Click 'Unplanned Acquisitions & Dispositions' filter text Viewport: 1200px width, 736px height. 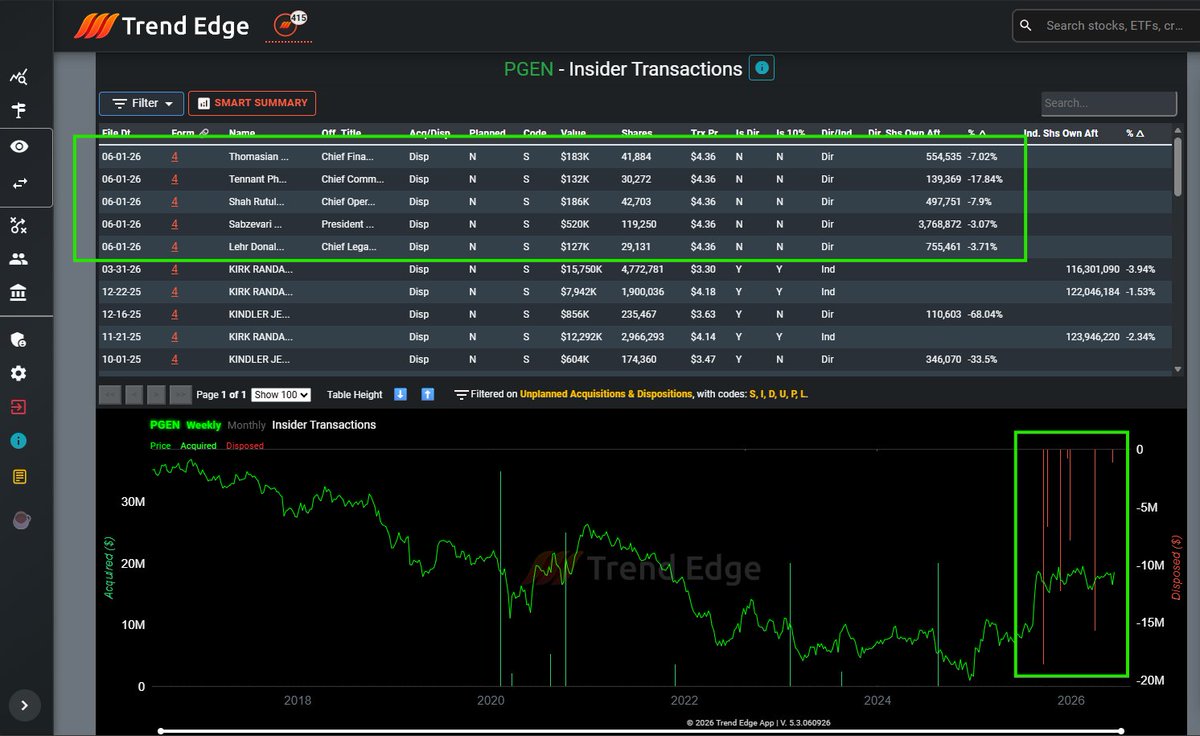606,394
